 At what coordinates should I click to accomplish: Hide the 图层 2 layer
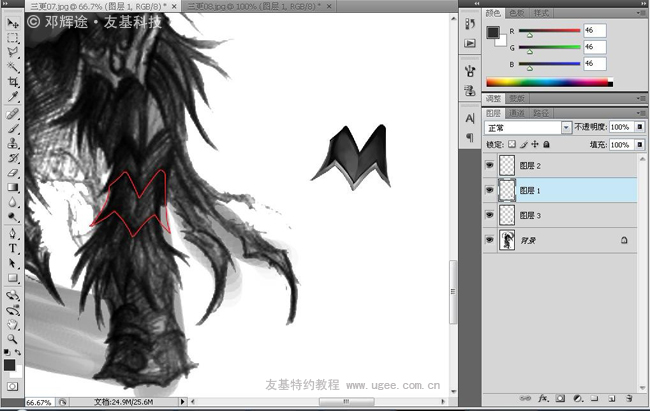490,165
